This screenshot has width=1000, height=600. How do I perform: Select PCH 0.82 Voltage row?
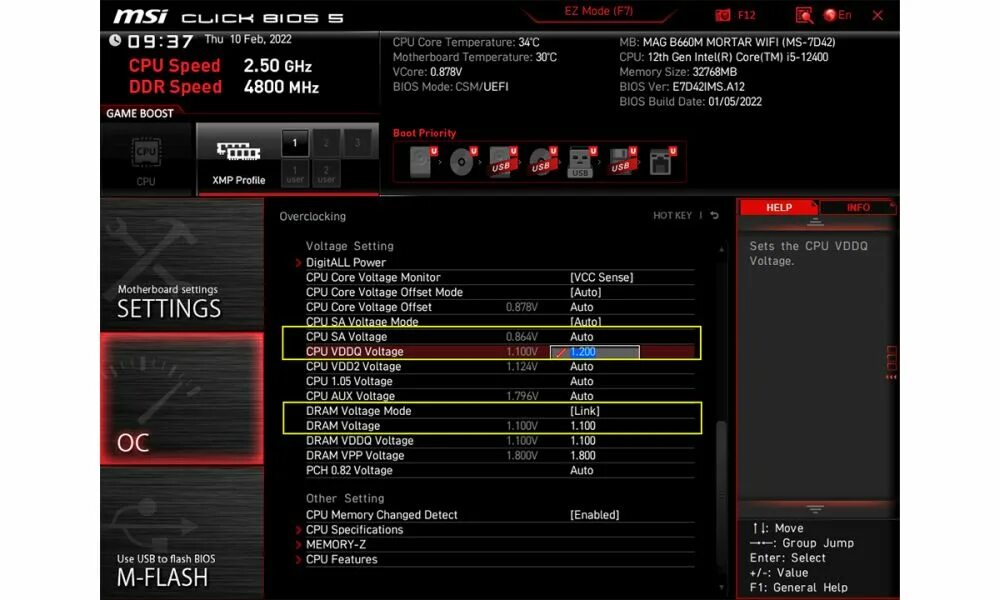tap(500, 471)
